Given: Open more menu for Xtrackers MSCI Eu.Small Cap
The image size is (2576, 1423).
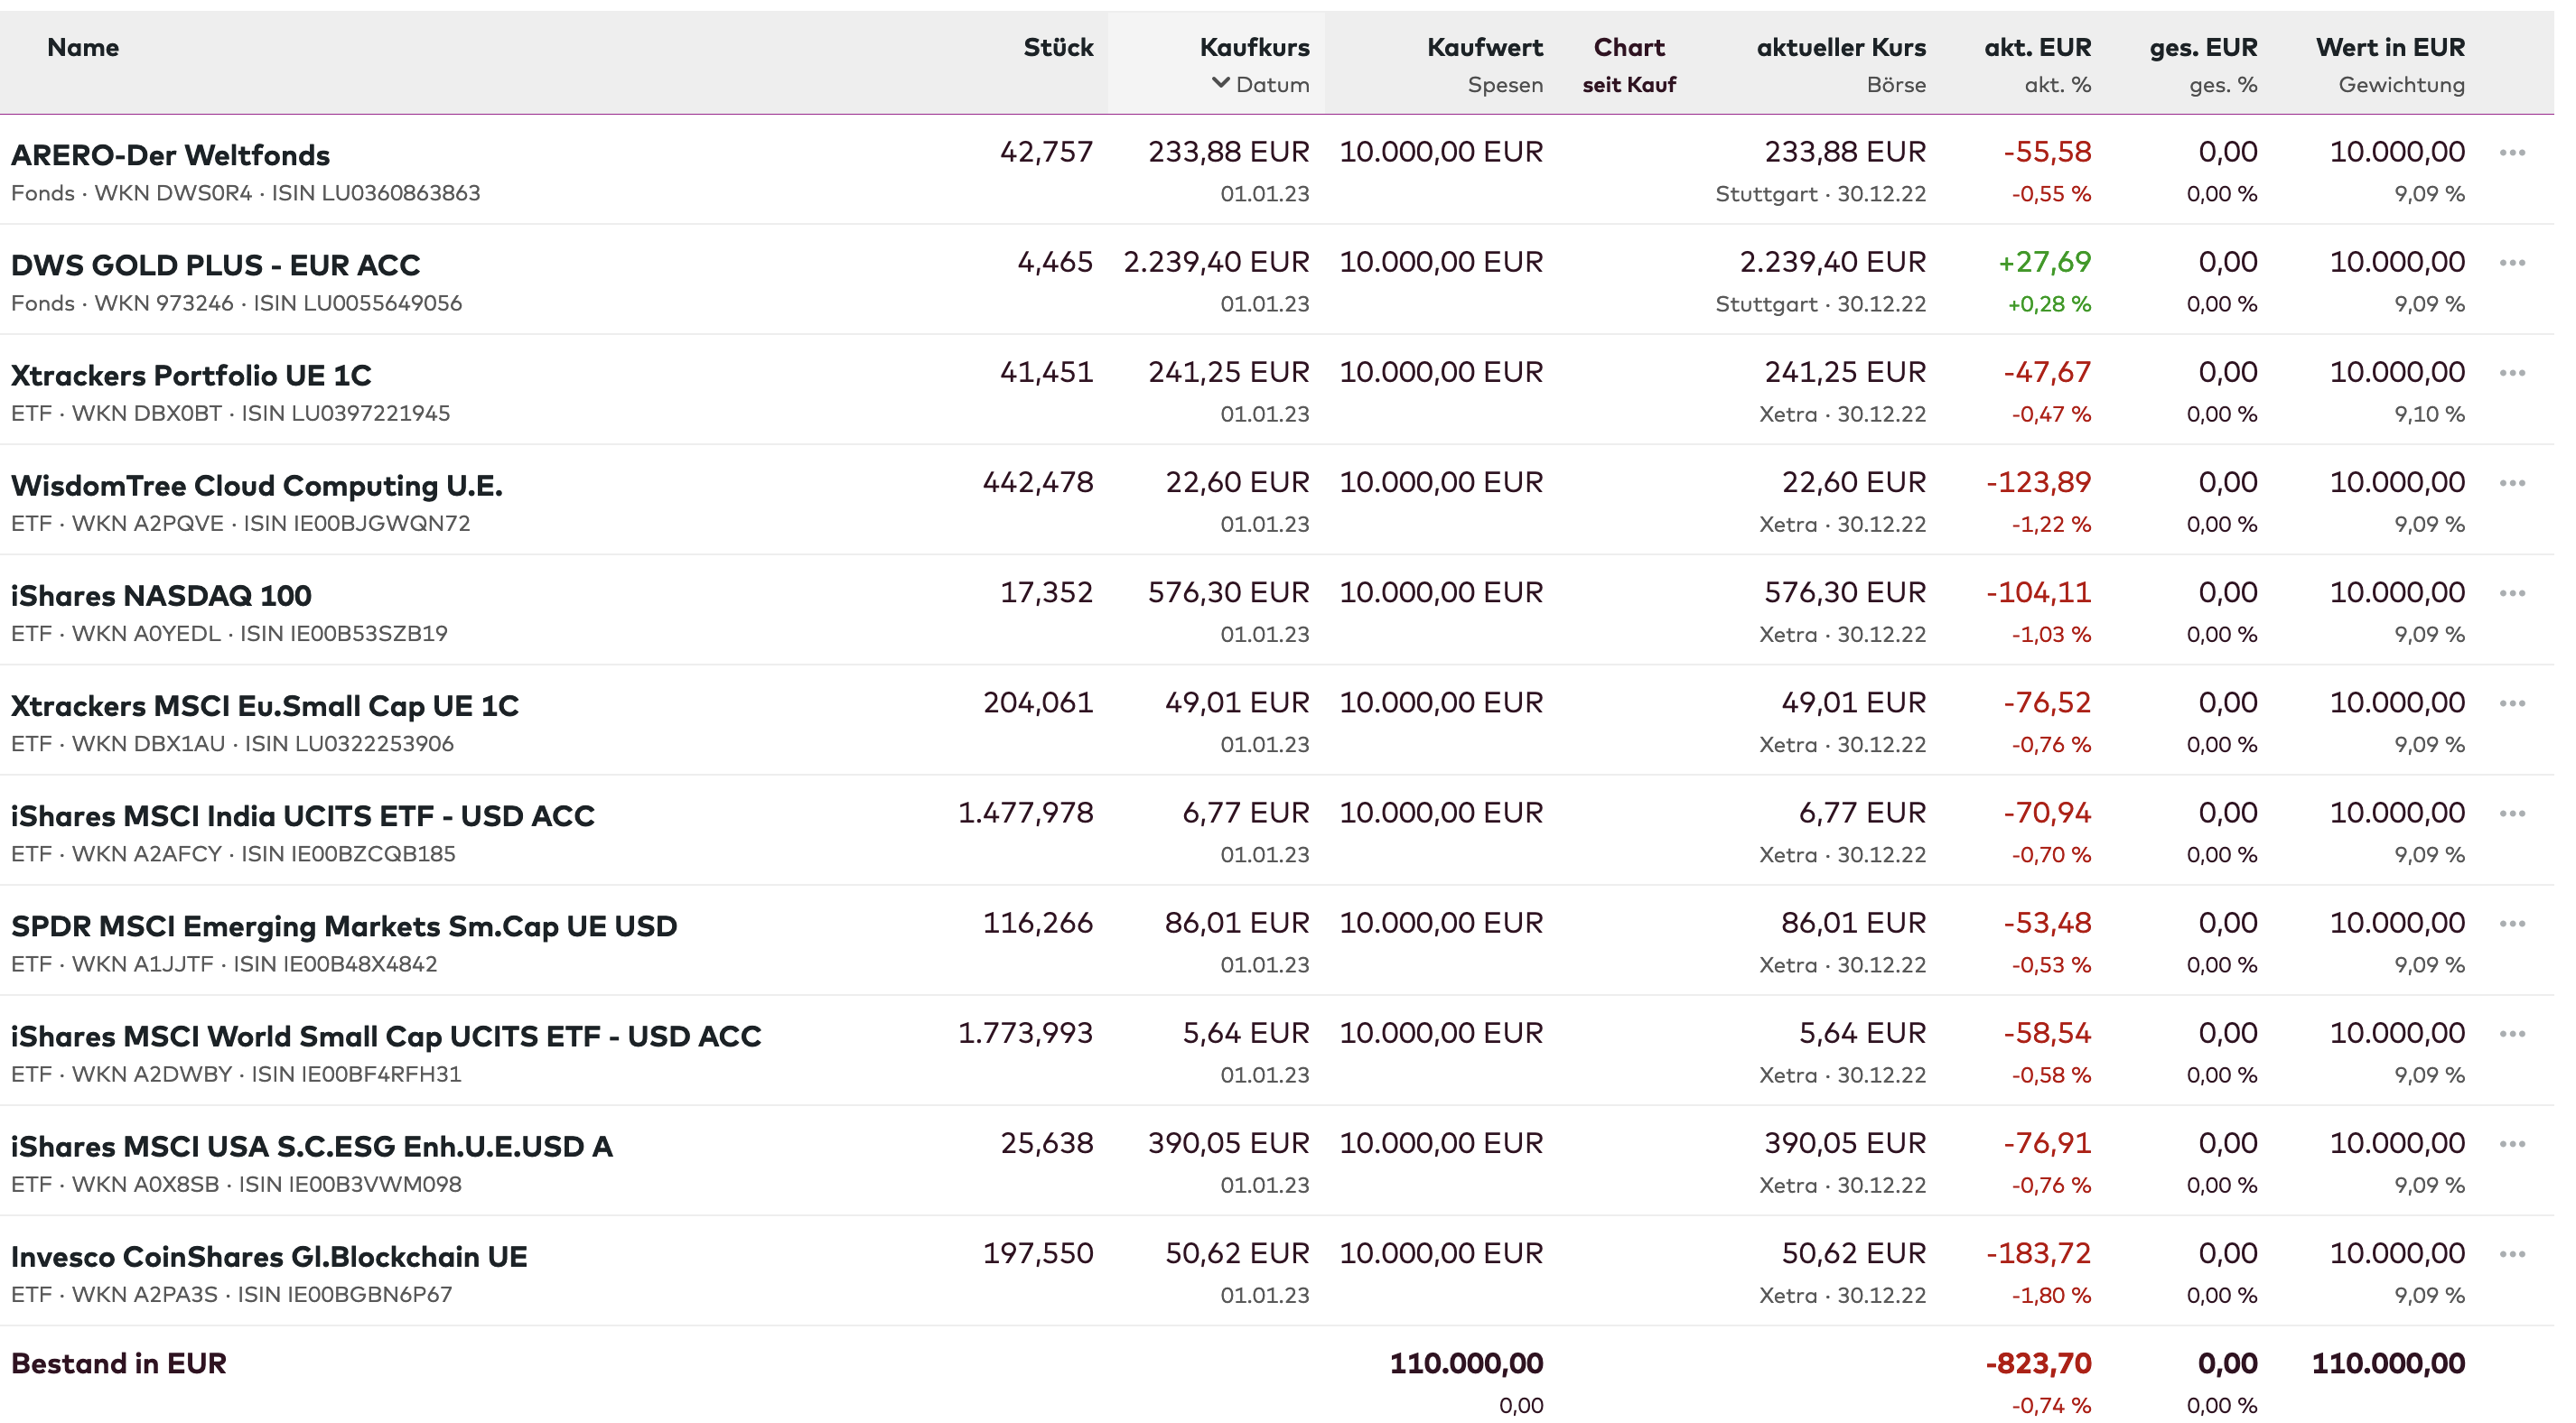Looking at the screenshot, I should 2512,703.
